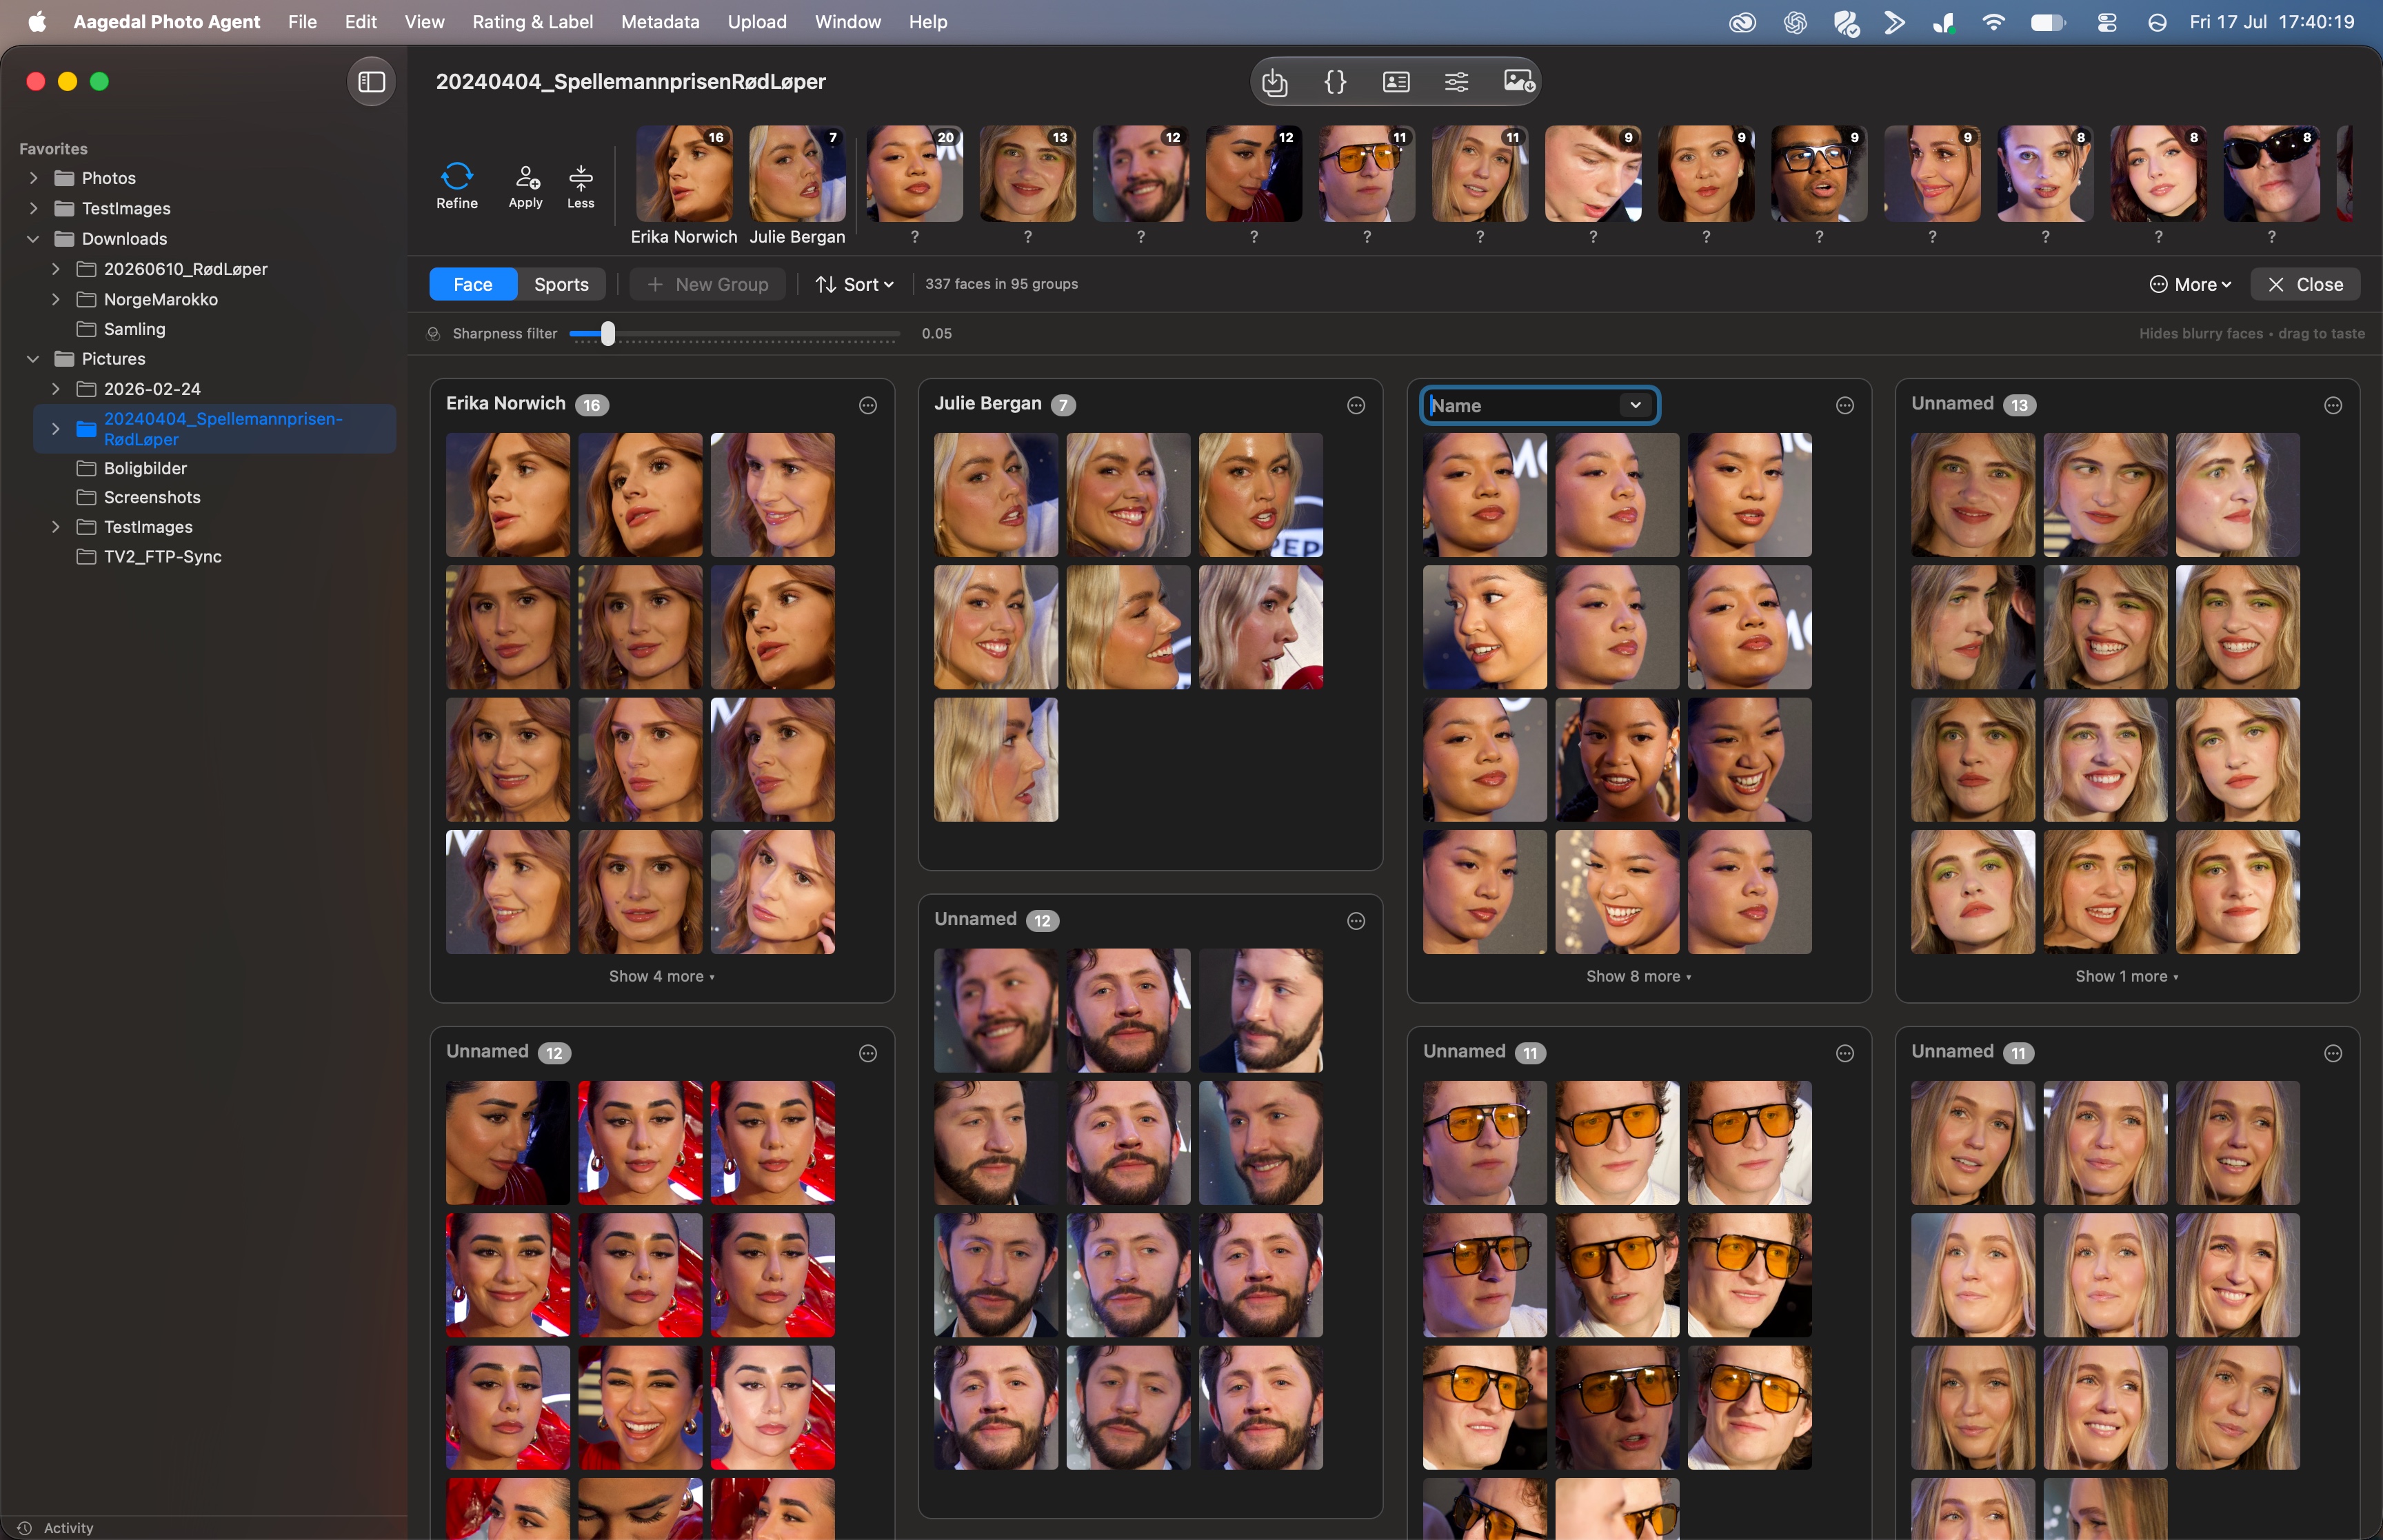This screenshot has width=2383, height=1540.
Task: Open the Activity icon in status bar
Action: click(25, 1527)
